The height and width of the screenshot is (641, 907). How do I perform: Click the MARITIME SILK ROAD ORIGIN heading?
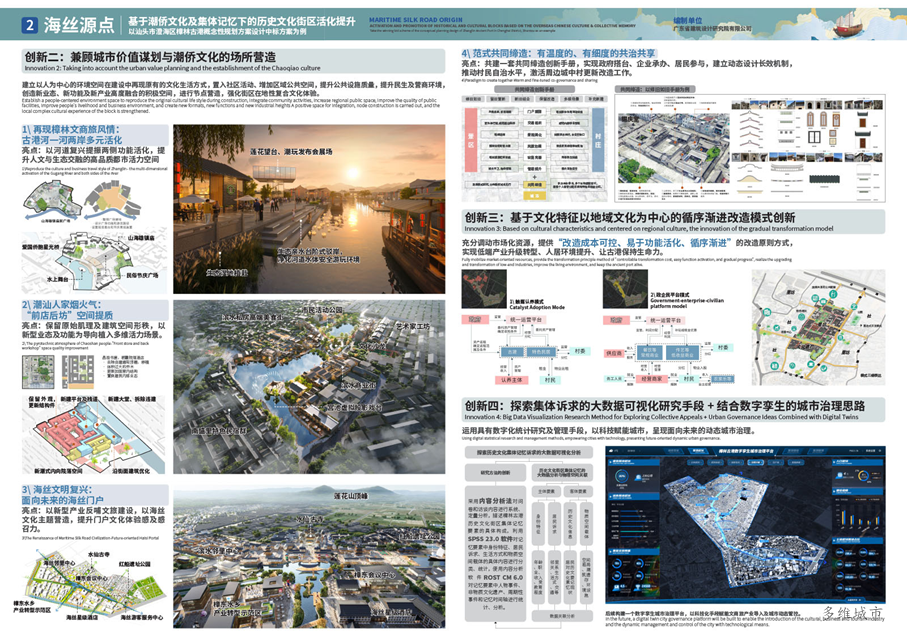tap(415, 20)
